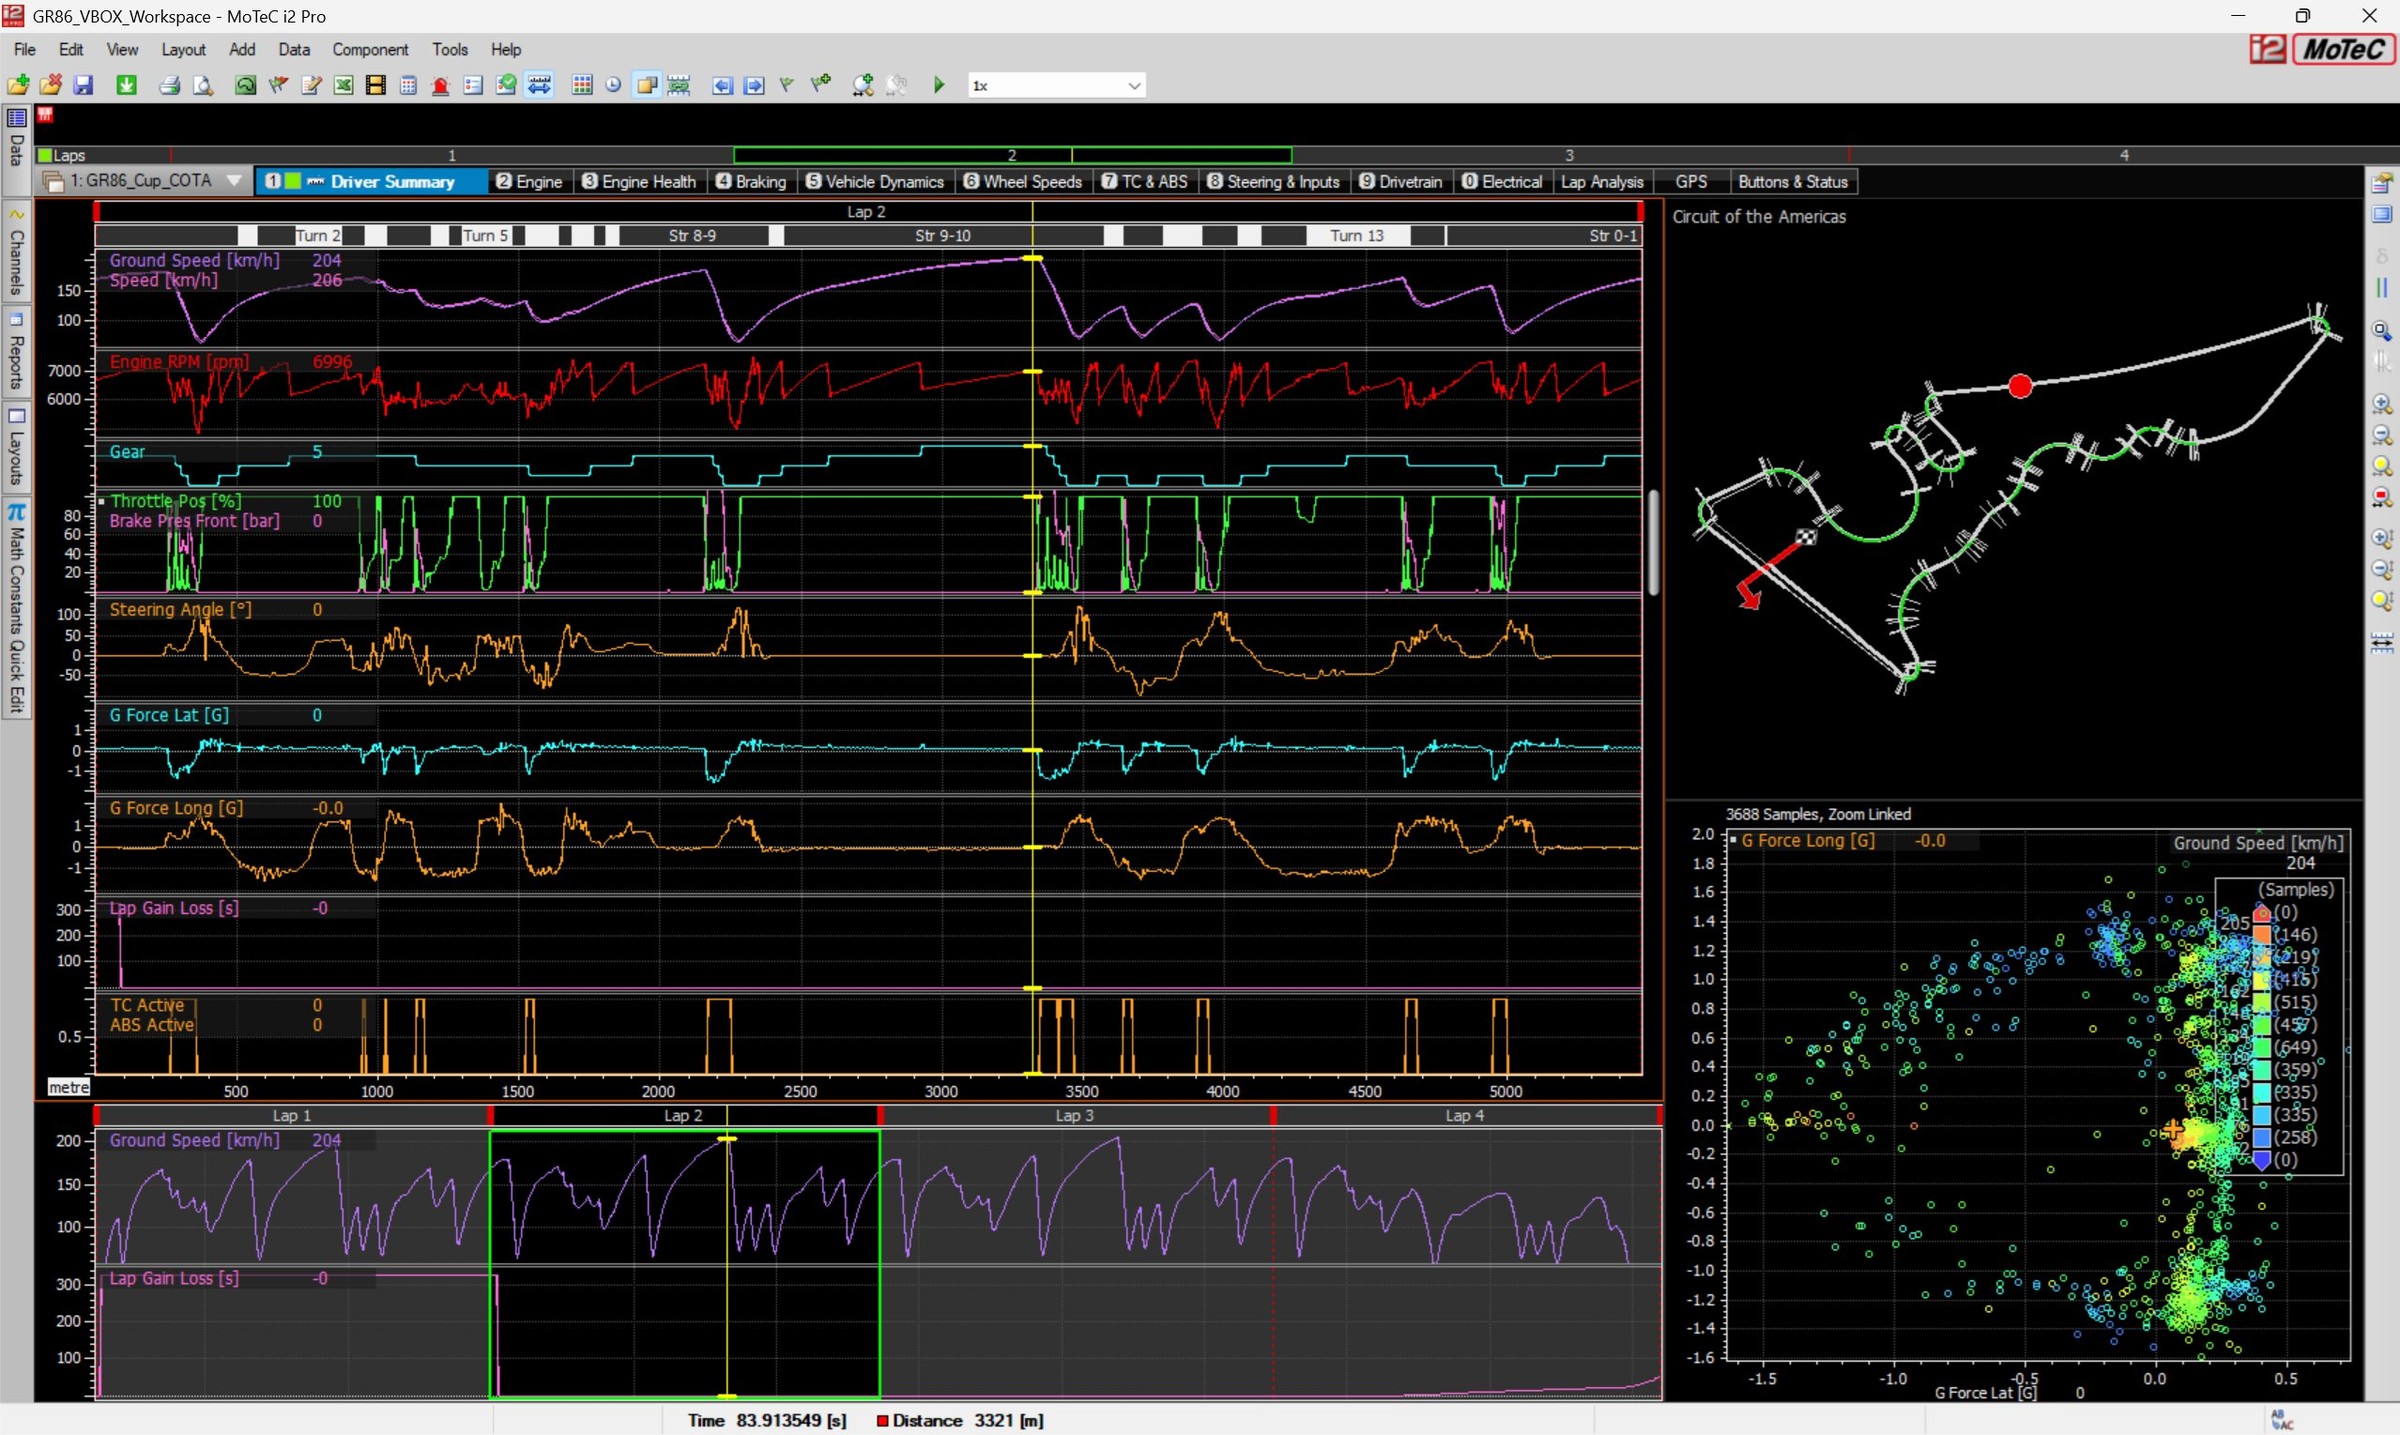Image resolution: width=2400 pixels, height=1435 pixels.
Task: Close log file using the red X folder icon
Action: [x=51, y=86]
